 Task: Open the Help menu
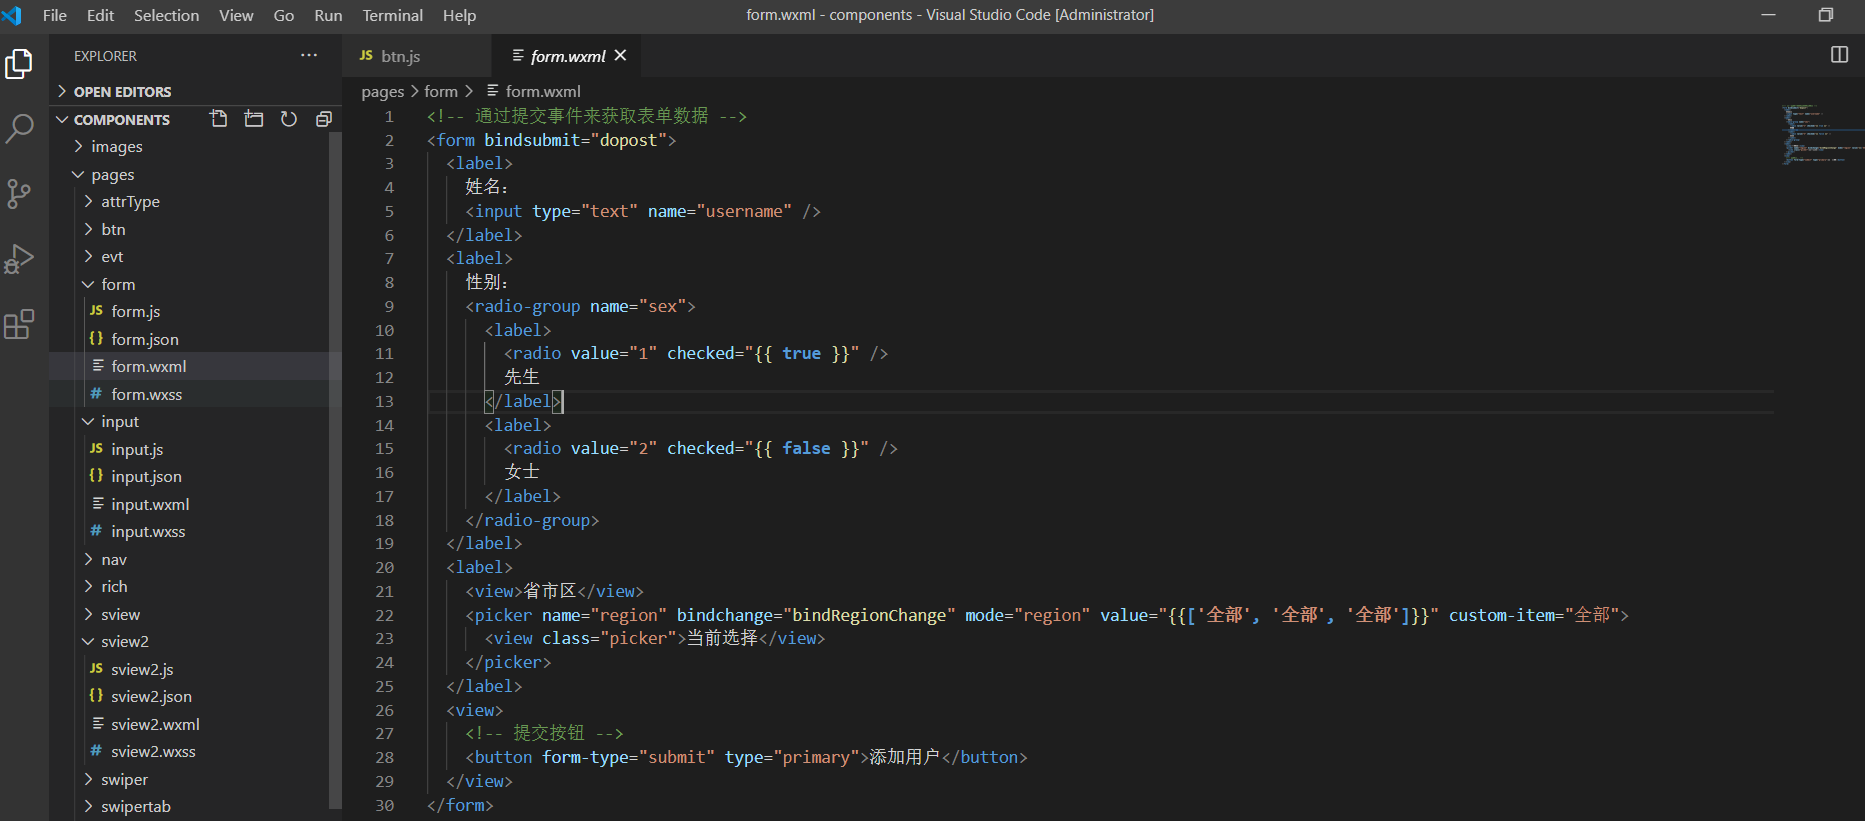pyautogui.click(x=459, y=15)
